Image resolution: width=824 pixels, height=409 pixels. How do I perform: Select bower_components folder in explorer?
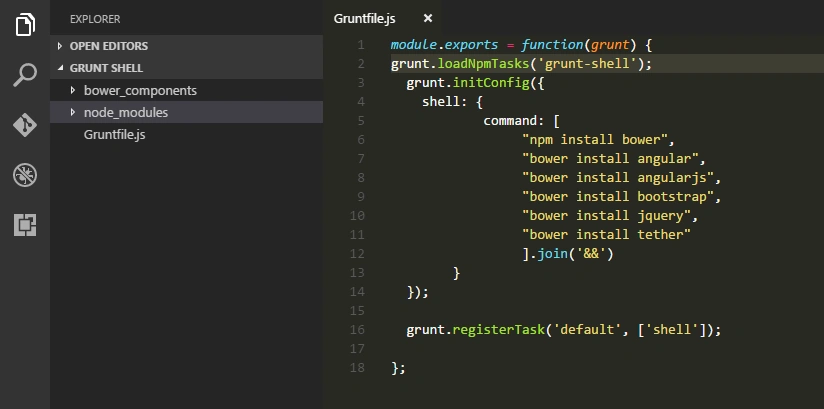click(x=187, y=90)
